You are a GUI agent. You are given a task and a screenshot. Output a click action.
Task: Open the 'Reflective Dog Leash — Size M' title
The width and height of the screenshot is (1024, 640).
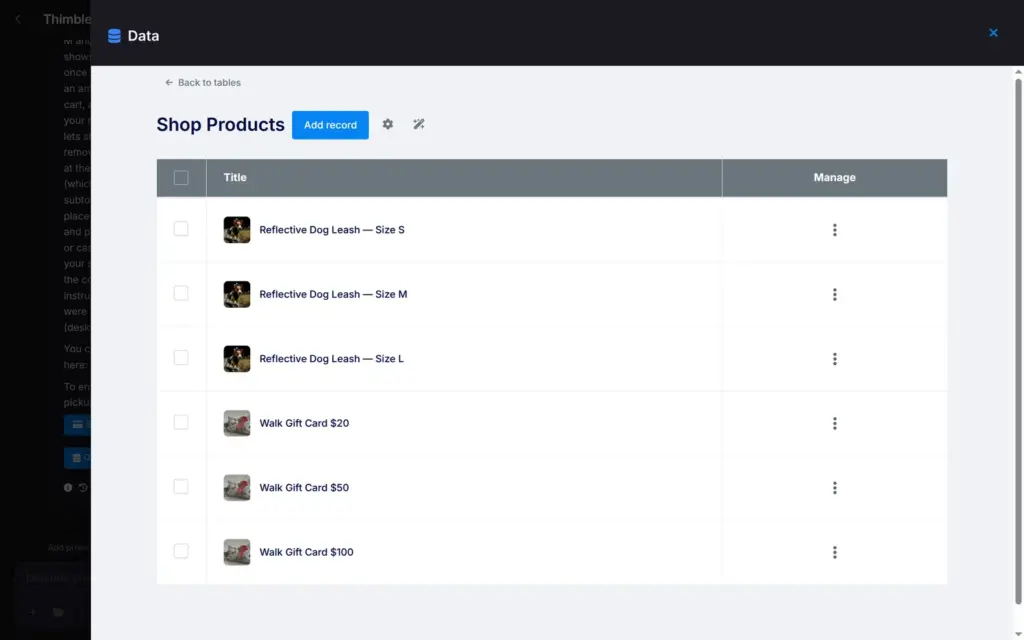point(333,295)
